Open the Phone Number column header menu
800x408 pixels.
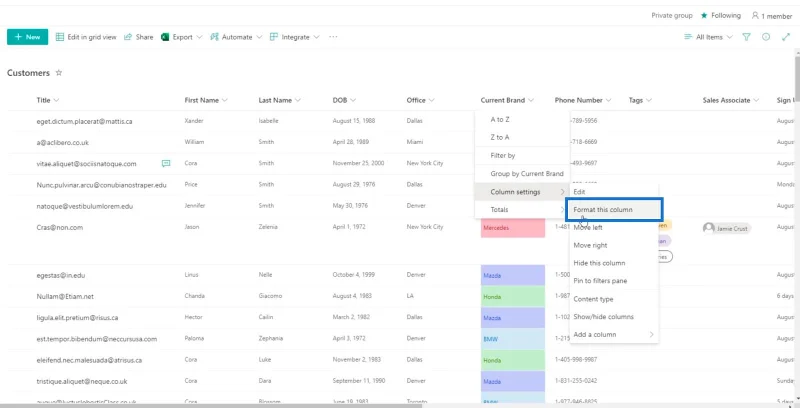(x=583, y=100)
